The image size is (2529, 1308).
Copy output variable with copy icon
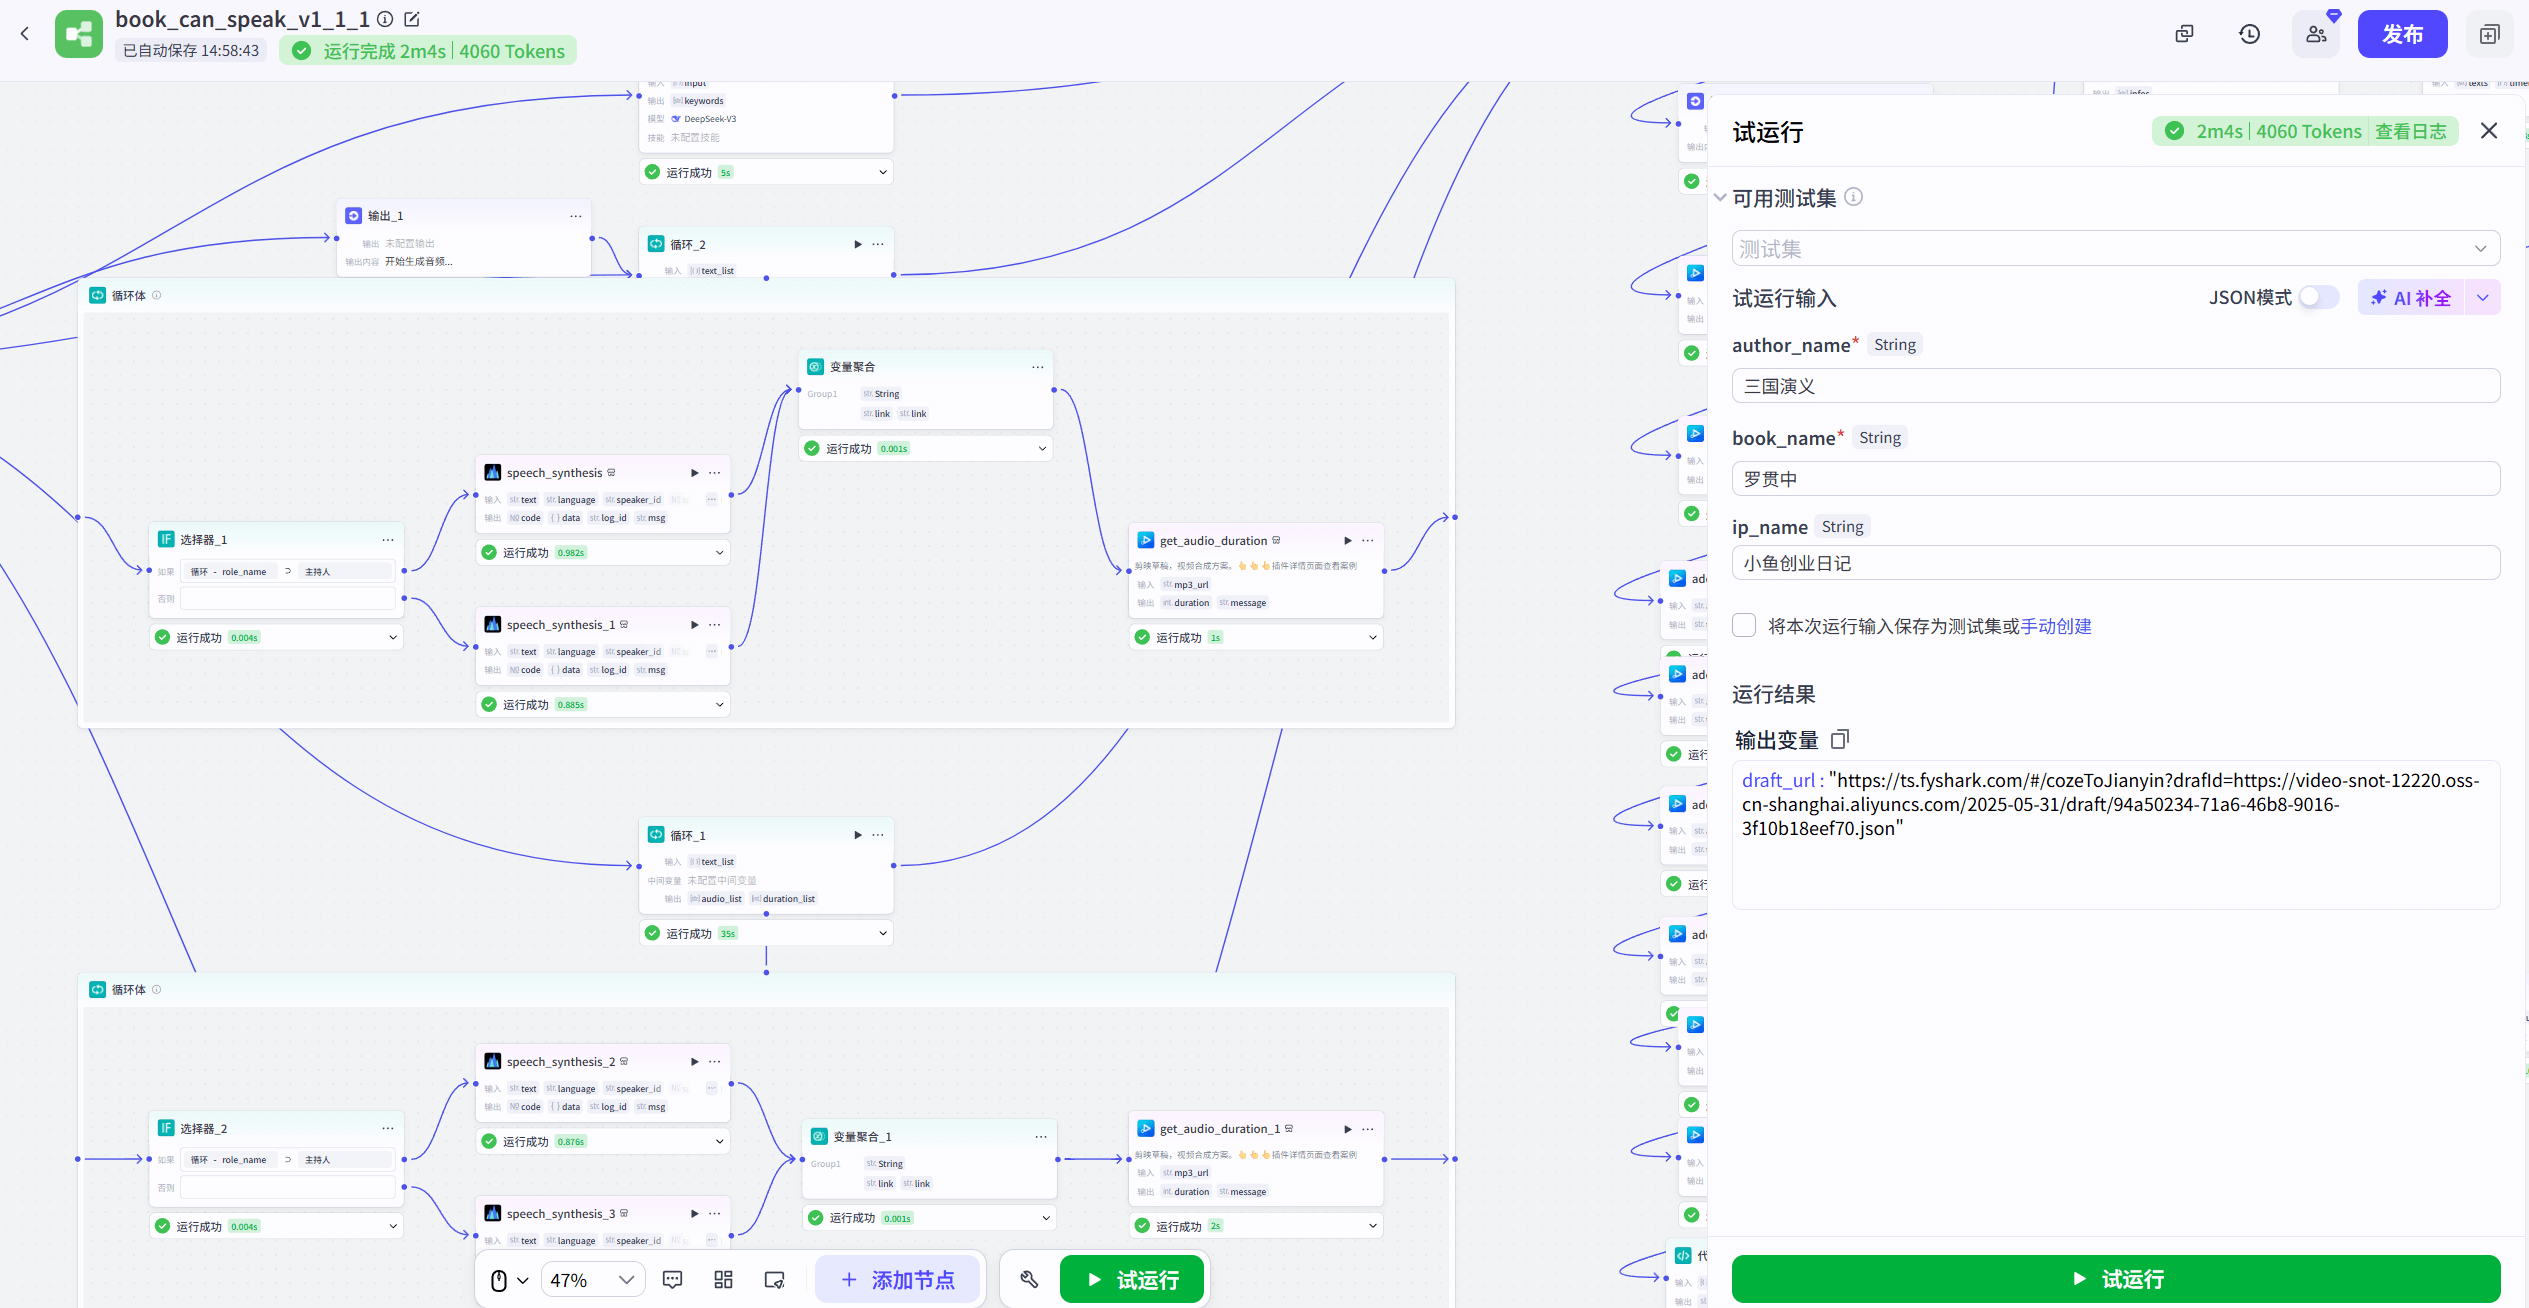click(1840, 739)
